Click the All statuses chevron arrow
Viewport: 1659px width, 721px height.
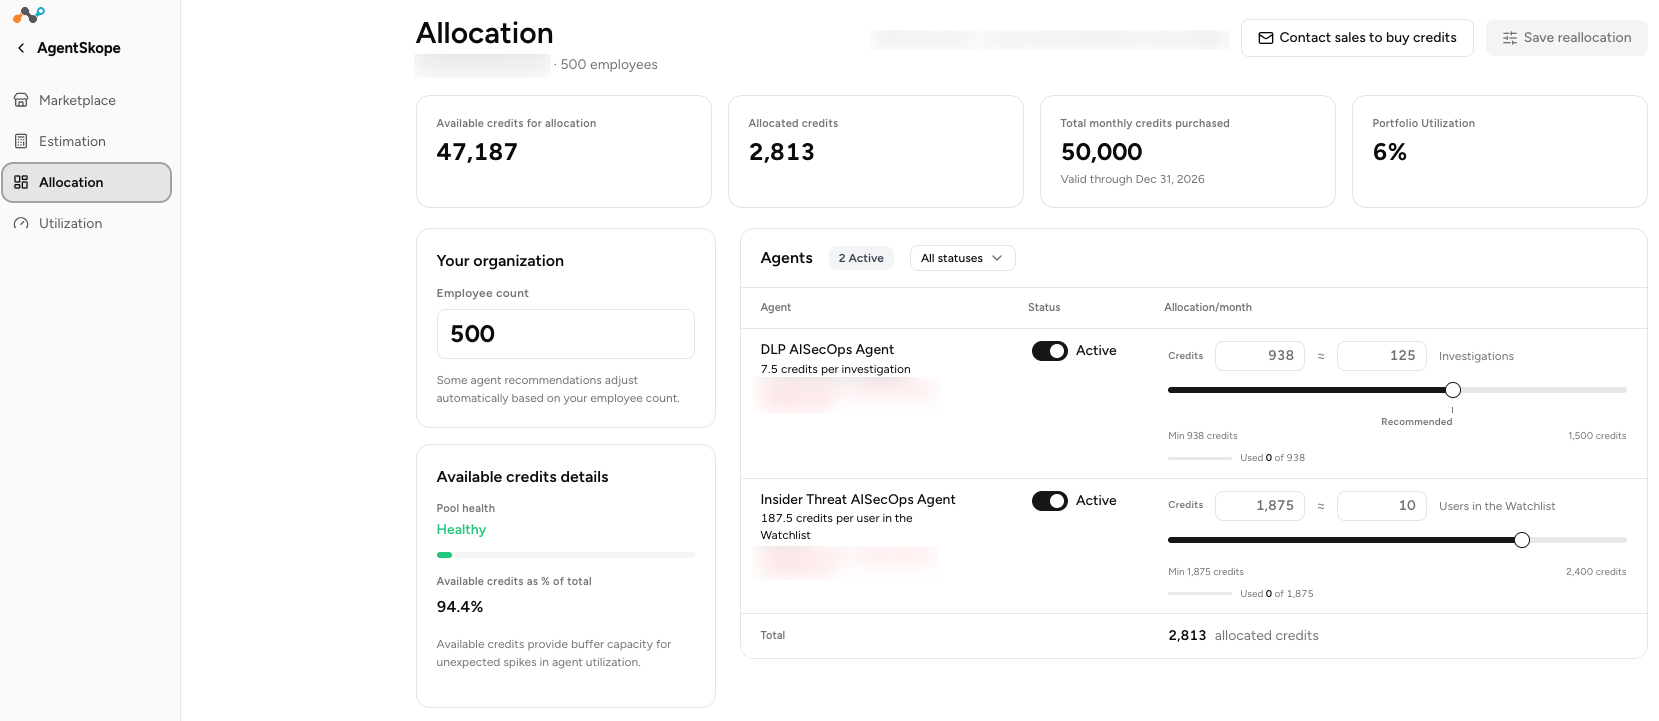pyautogui.click(x=997, y=258)
